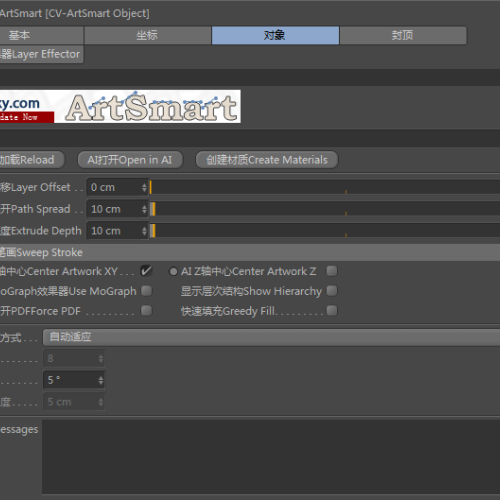Click the Layer Offset slider track
This screenshot has height=500, width=500.
point(325,187)
